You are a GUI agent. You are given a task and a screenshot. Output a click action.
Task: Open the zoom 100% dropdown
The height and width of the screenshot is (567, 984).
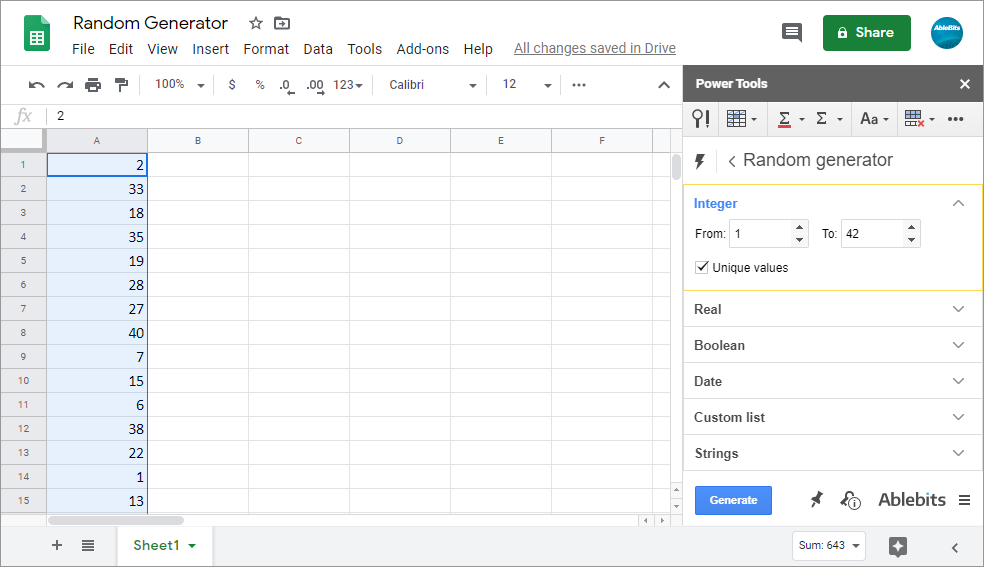click(180, 85)
